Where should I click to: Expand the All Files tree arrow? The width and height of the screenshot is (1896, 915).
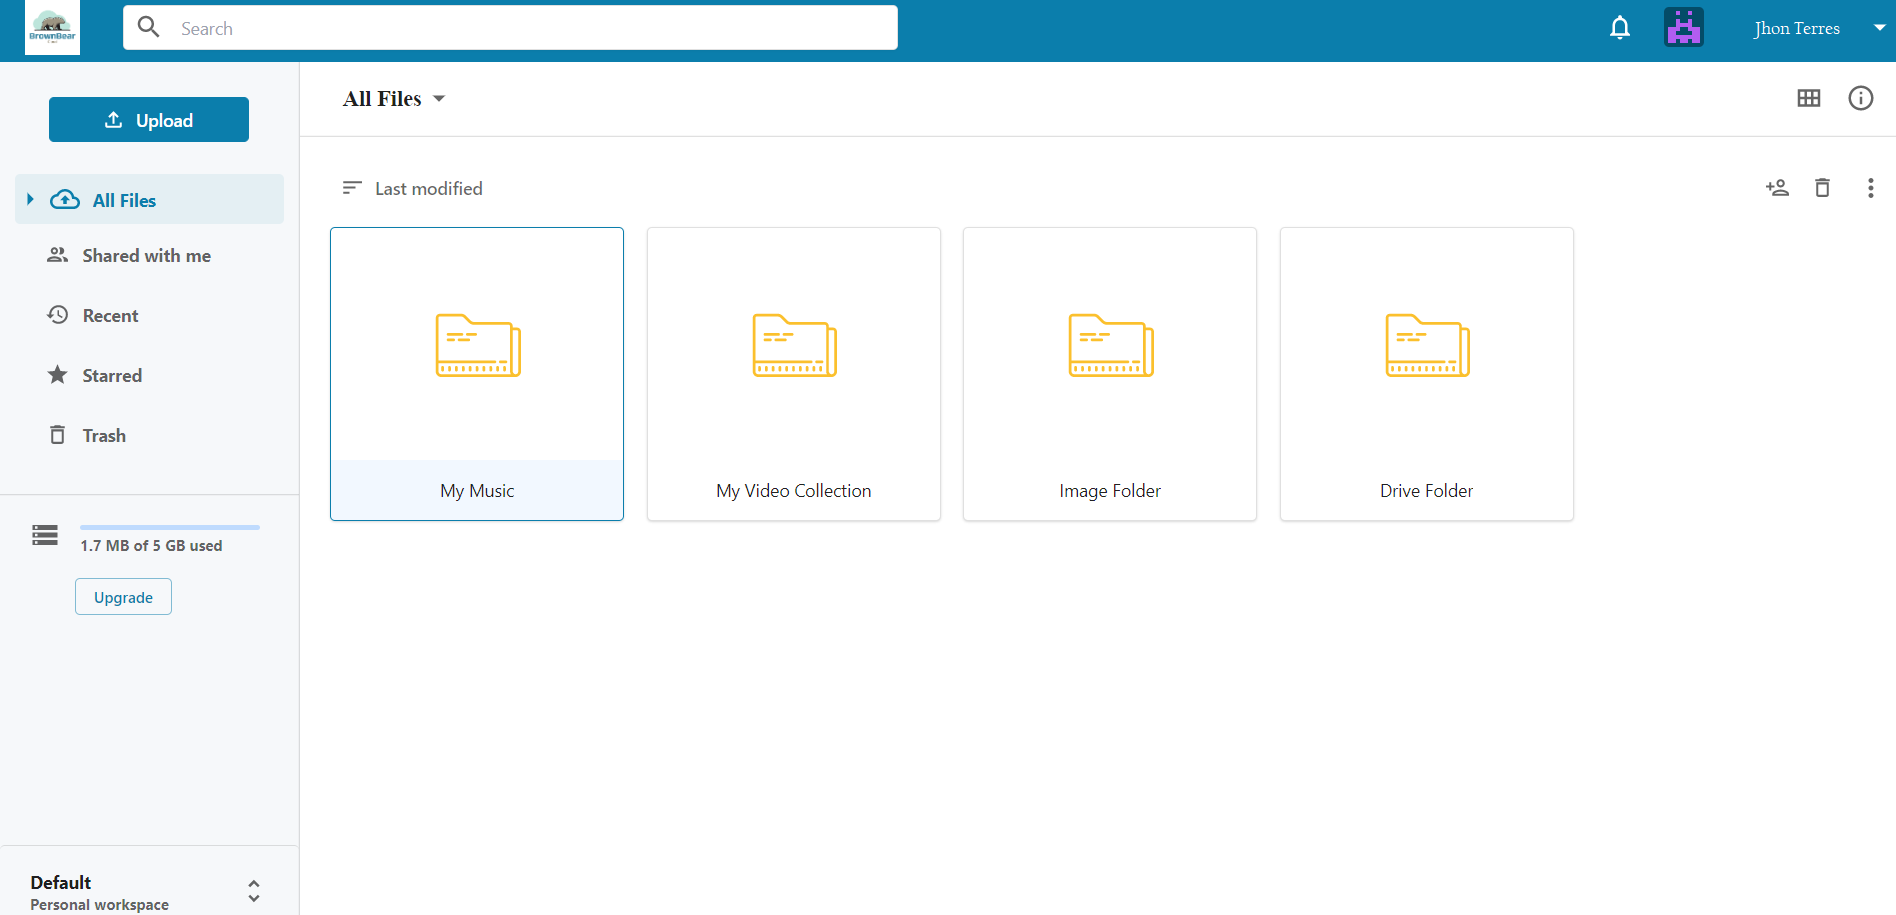point(30,200)
